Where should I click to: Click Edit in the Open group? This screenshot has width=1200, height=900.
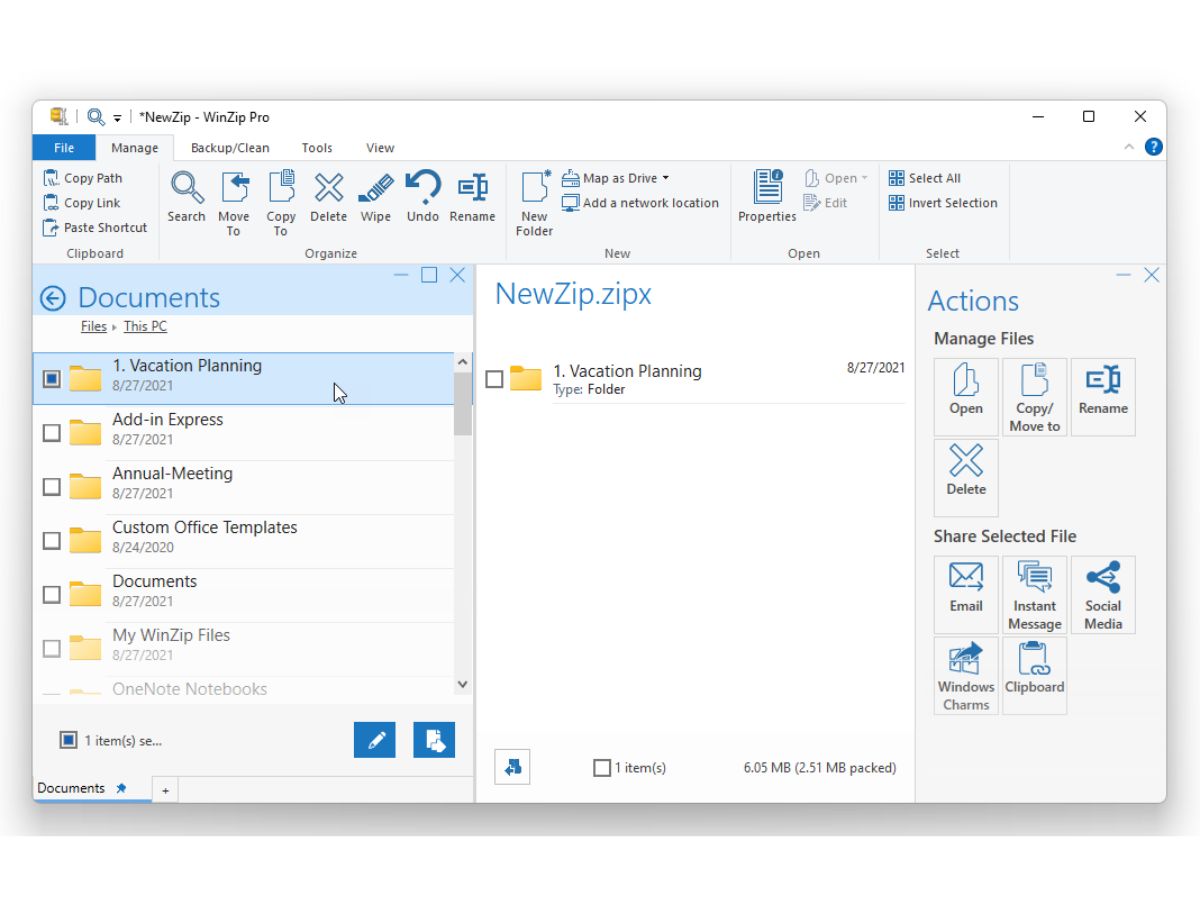[x=826, y=203]
